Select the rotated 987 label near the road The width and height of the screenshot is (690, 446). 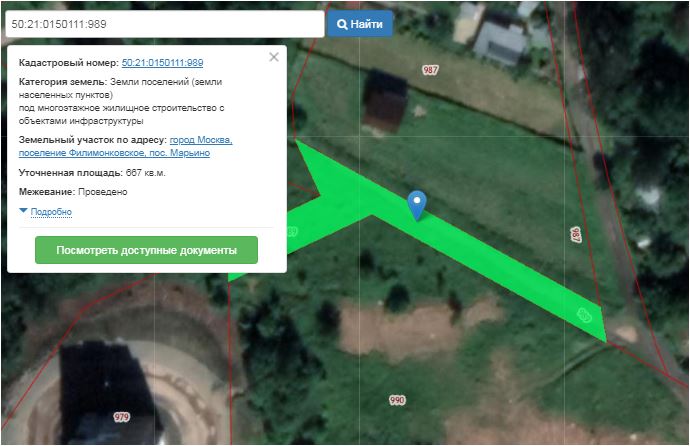[x=576, y=235]
